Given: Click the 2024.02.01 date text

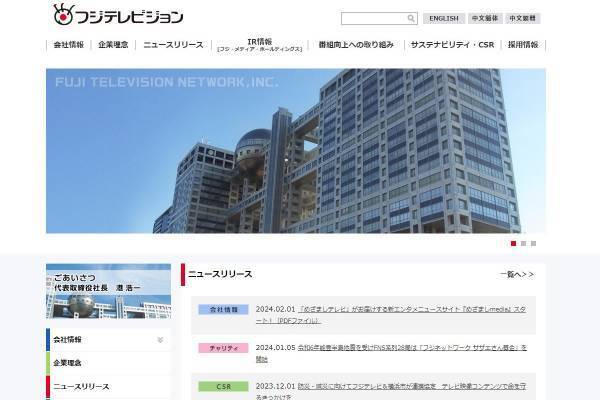Looking at the screenshot, I should [x=276, y=309].
